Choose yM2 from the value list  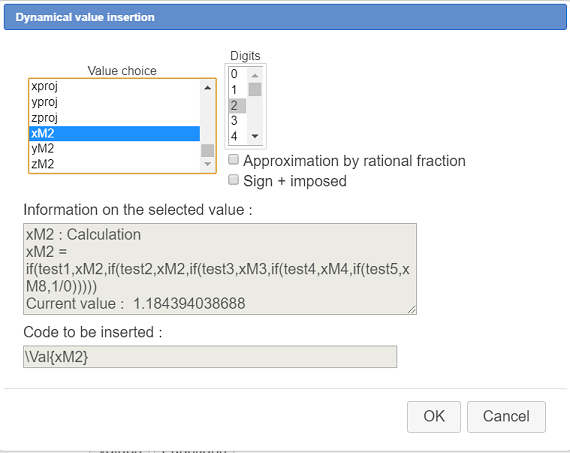pyautogui.click(x=115, y=149)
